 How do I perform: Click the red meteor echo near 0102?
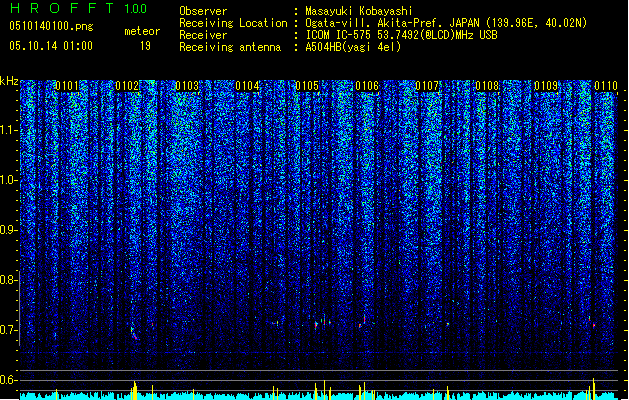pos(134,334)
